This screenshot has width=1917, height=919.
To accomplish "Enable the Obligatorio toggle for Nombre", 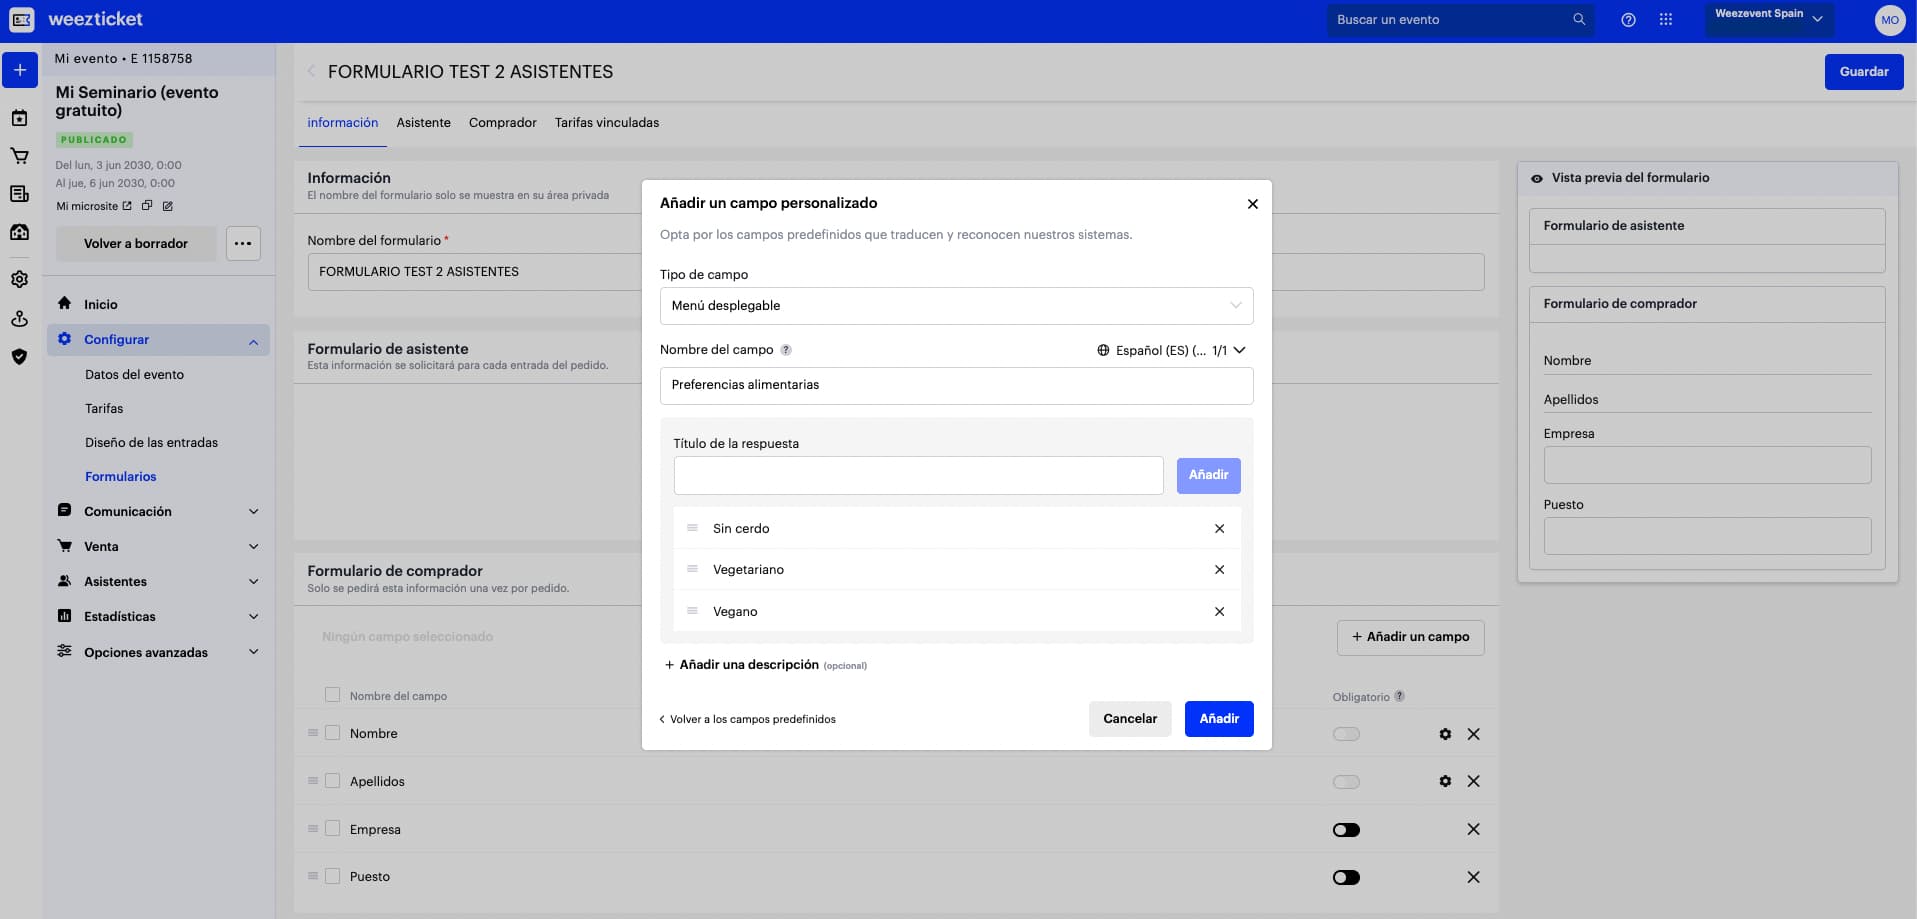I will (x=1346, y=733).
